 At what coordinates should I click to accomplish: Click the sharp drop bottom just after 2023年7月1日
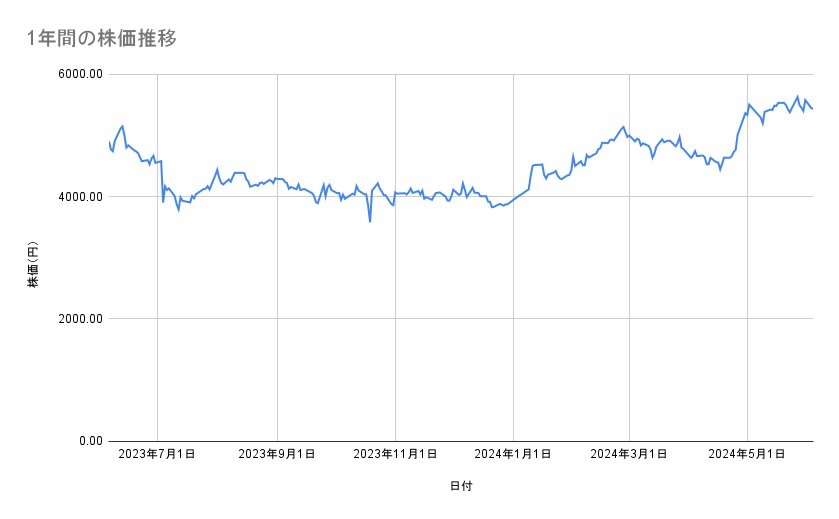[x=163, y=202]
